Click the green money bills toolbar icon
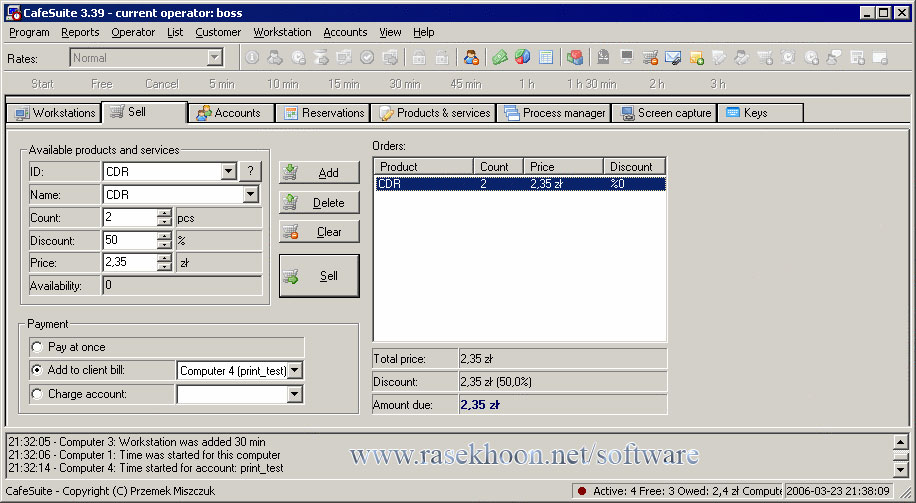The height and width of the screenshot is (503, 916). coord(499,57)
